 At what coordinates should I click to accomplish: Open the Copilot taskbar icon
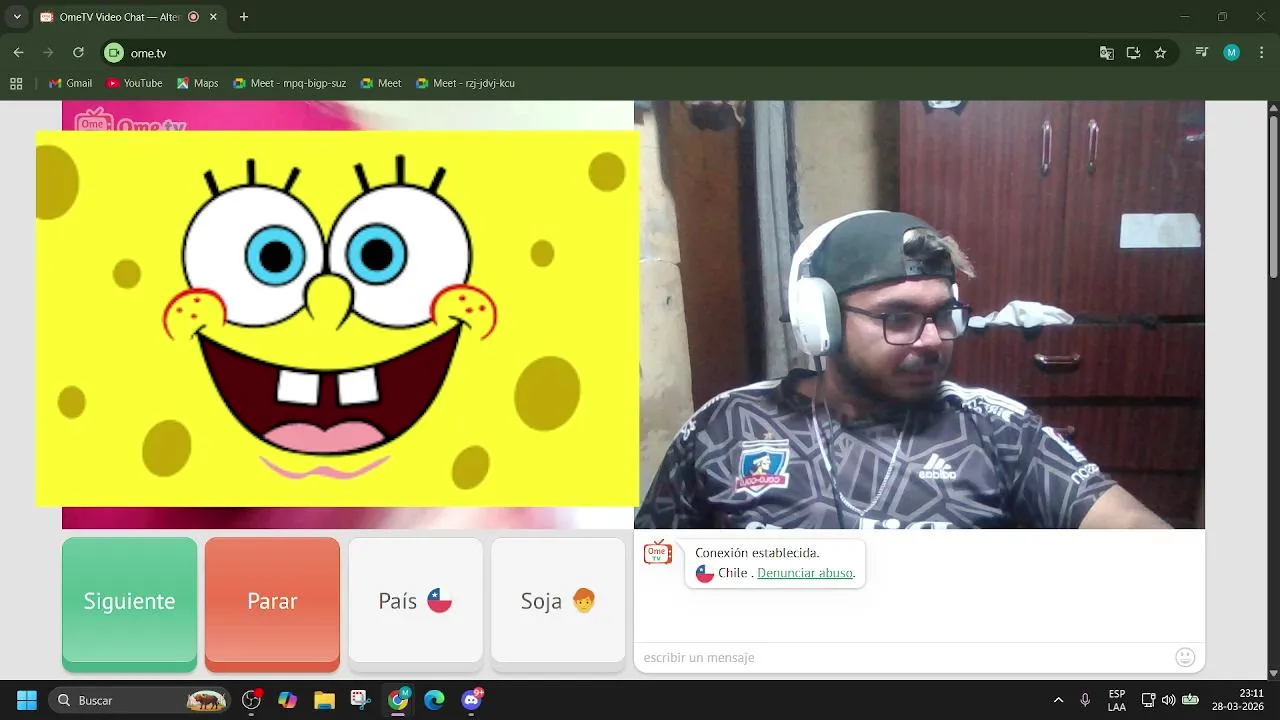288,700
